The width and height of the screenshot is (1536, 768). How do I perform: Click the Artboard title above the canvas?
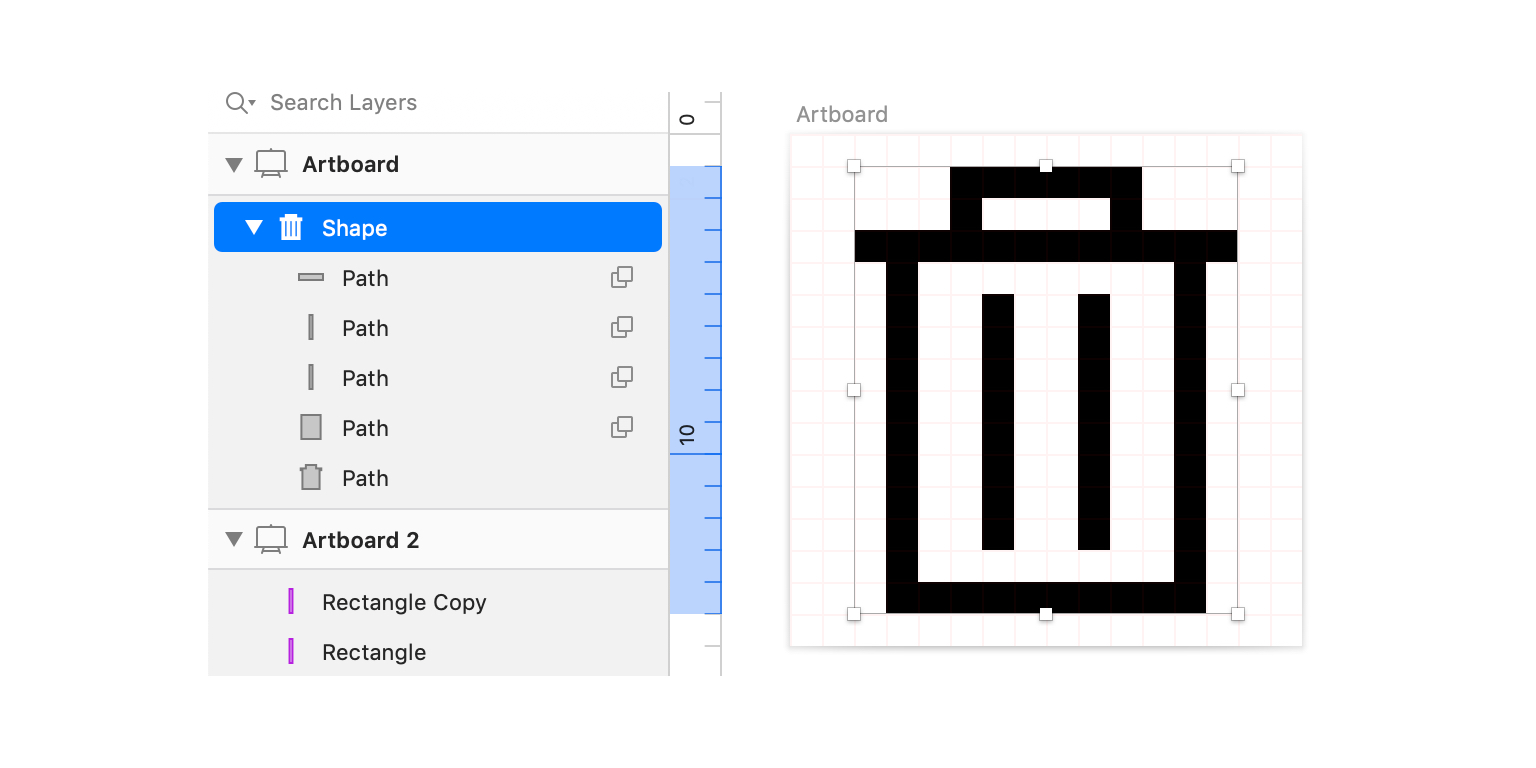point(841,115)
